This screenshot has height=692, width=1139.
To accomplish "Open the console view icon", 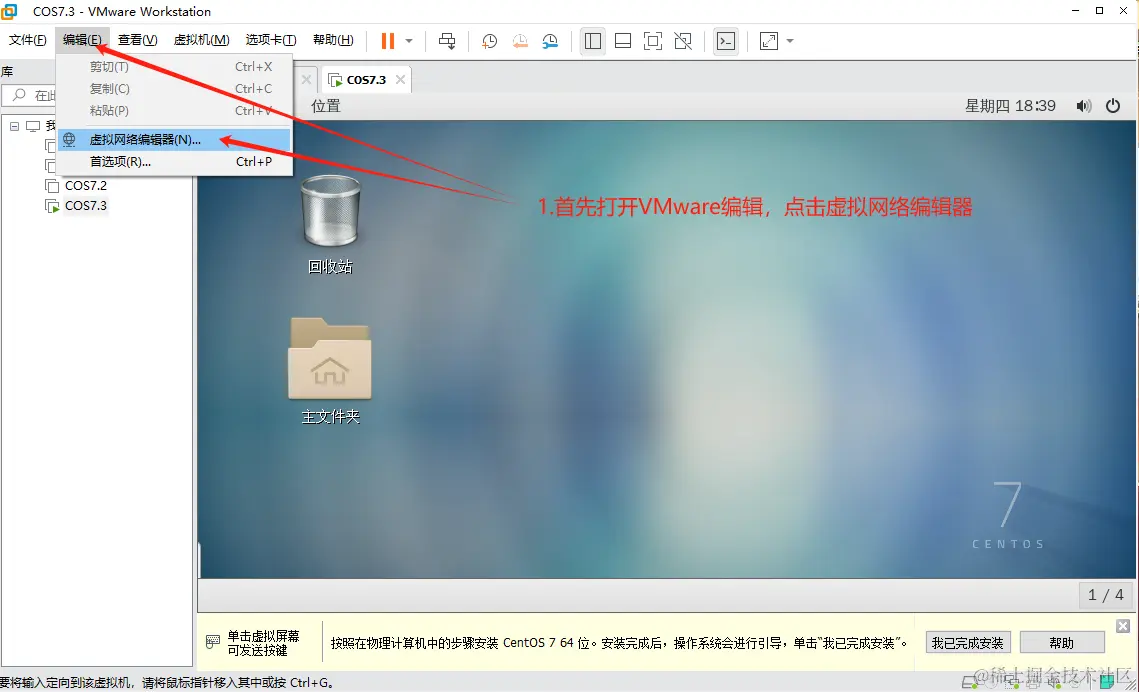I will pos(726,41).
